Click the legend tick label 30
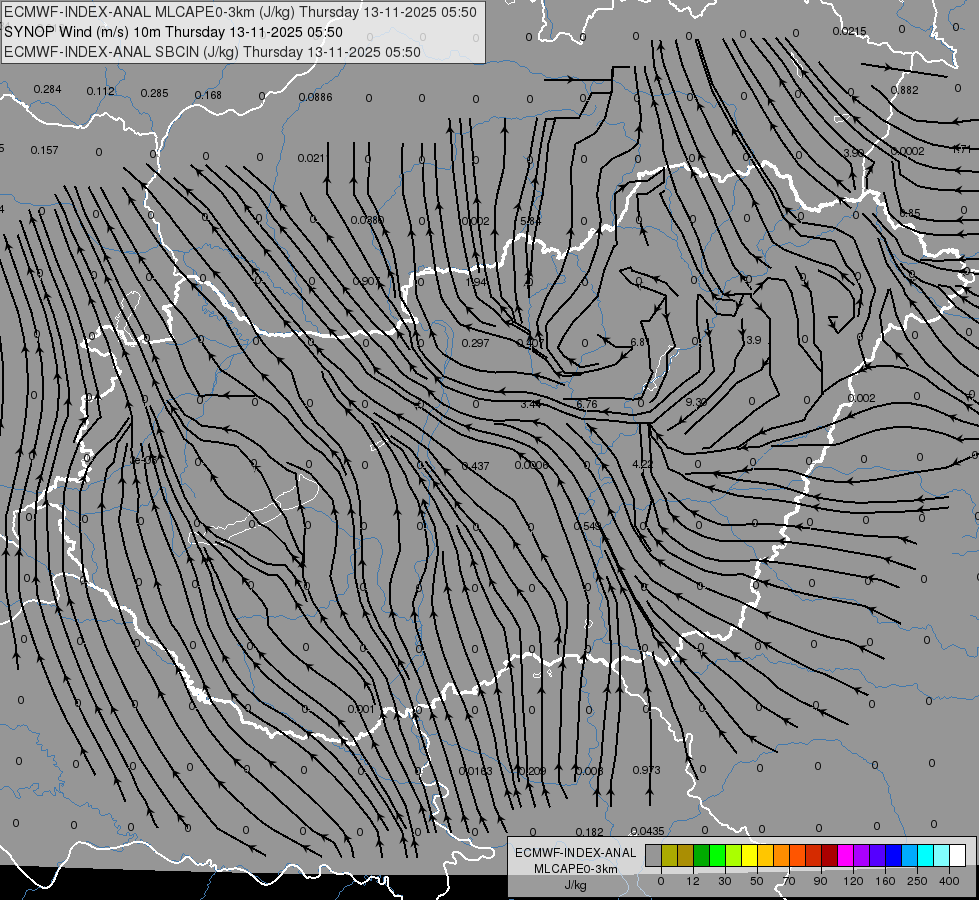The height and width of the screenshot is (900, 979). tap(725, 881)
